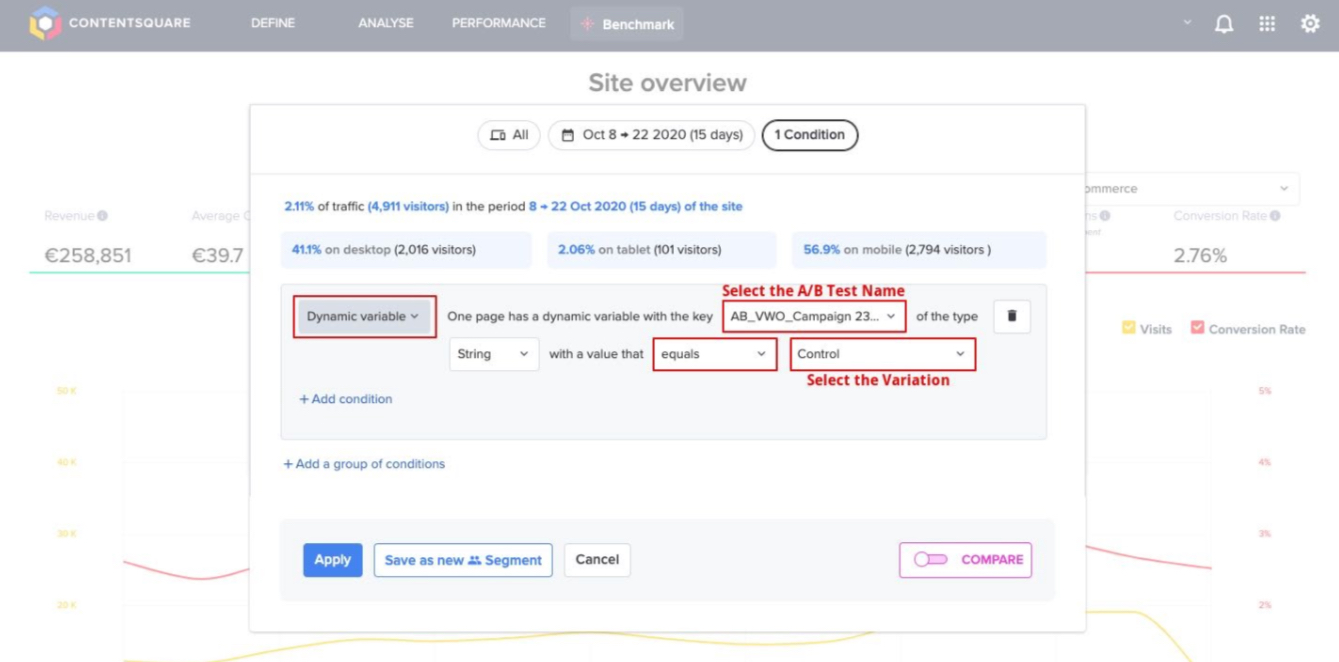Toggle the COMPARE switch

pyautogui.click(x=930, y=560)
